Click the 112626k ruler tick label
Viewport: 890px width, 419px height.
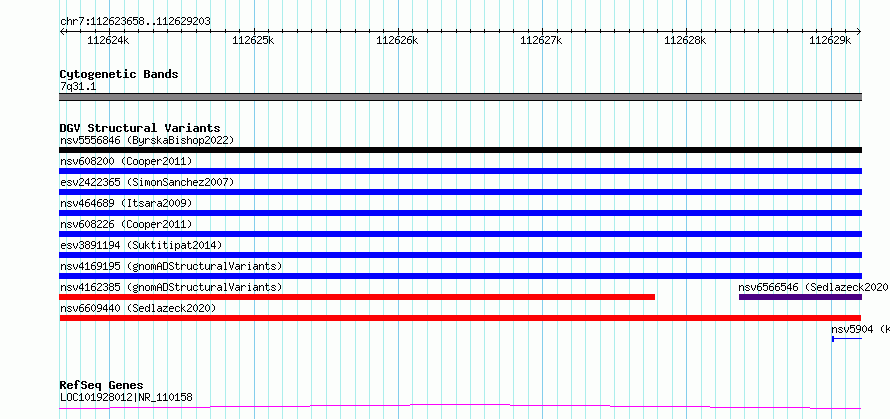pyautogui.click(x=397, y=40)
